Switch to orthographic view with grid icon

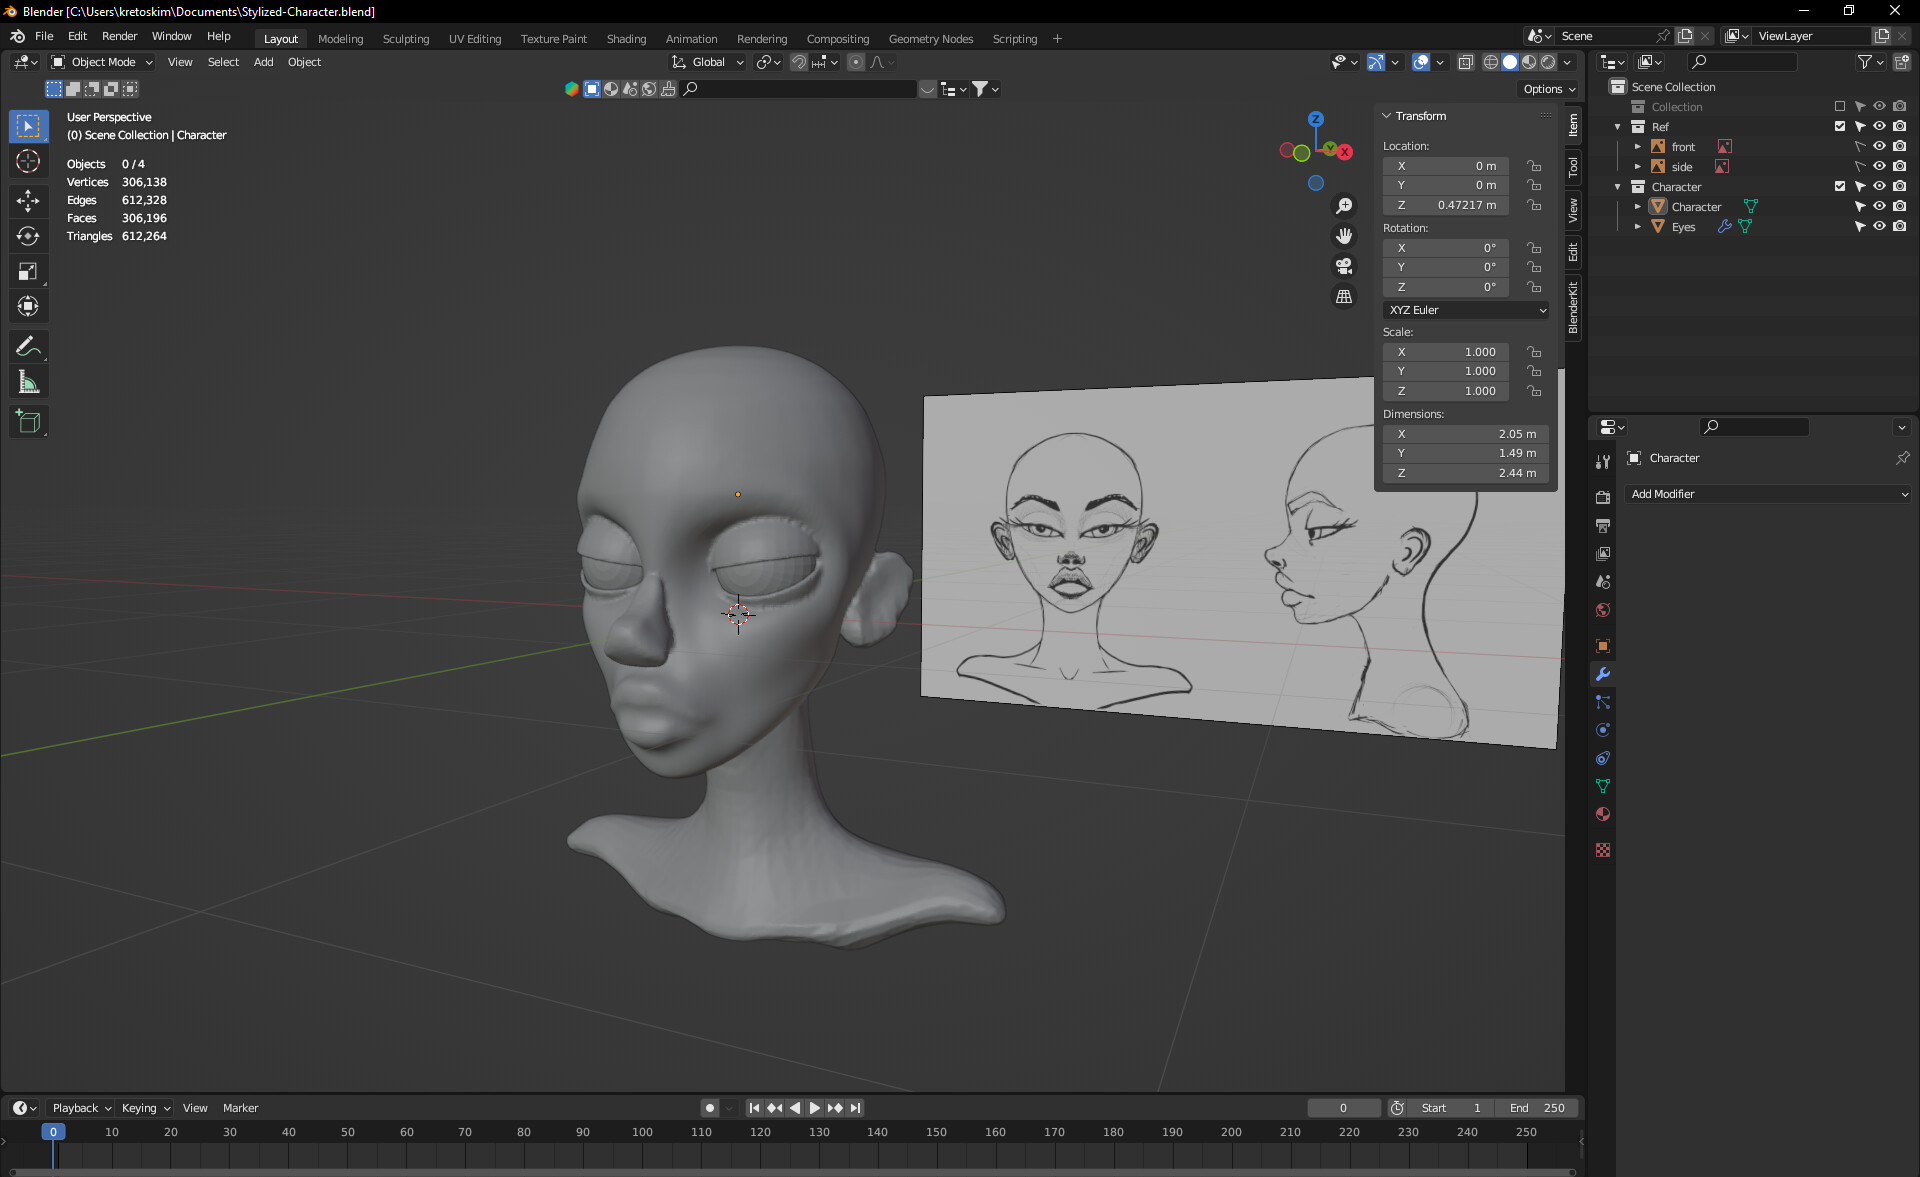1344,297
